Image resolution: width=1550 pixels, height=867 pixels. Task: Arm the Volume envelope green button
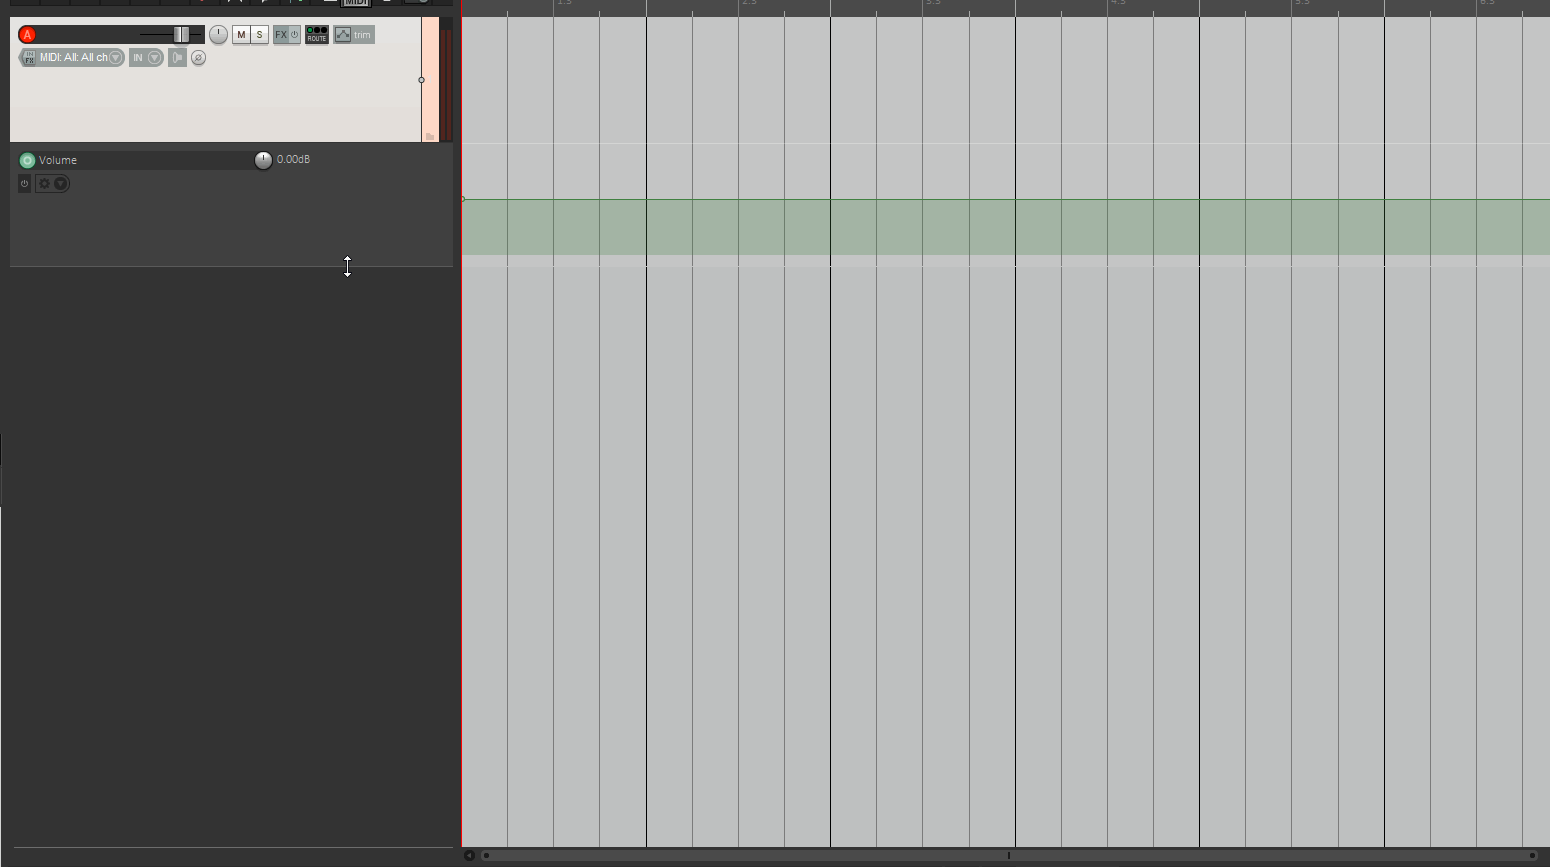[27, 160]
